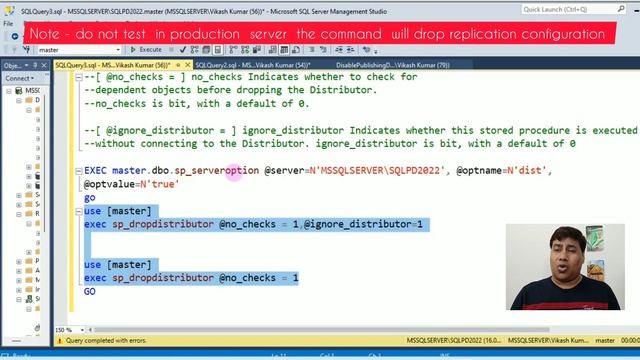Click the warning icon in status bar
Screen dimensions: 640x360
point(59,340)
